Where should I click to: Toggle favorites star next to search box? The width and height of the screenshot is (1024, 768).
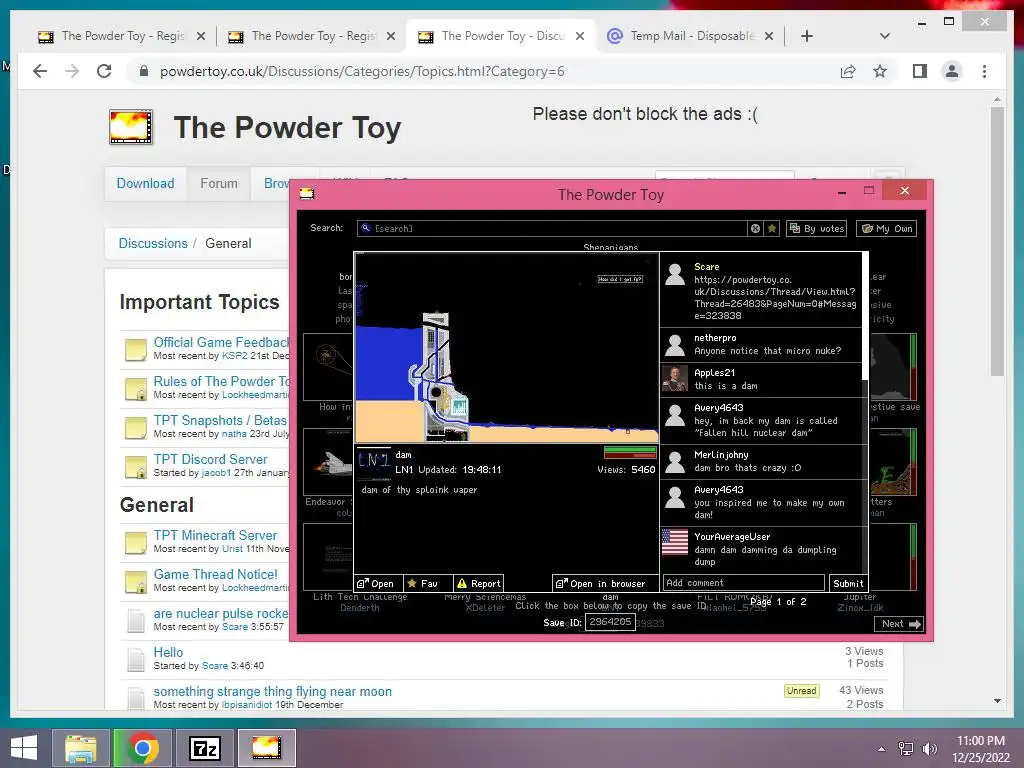772,229
